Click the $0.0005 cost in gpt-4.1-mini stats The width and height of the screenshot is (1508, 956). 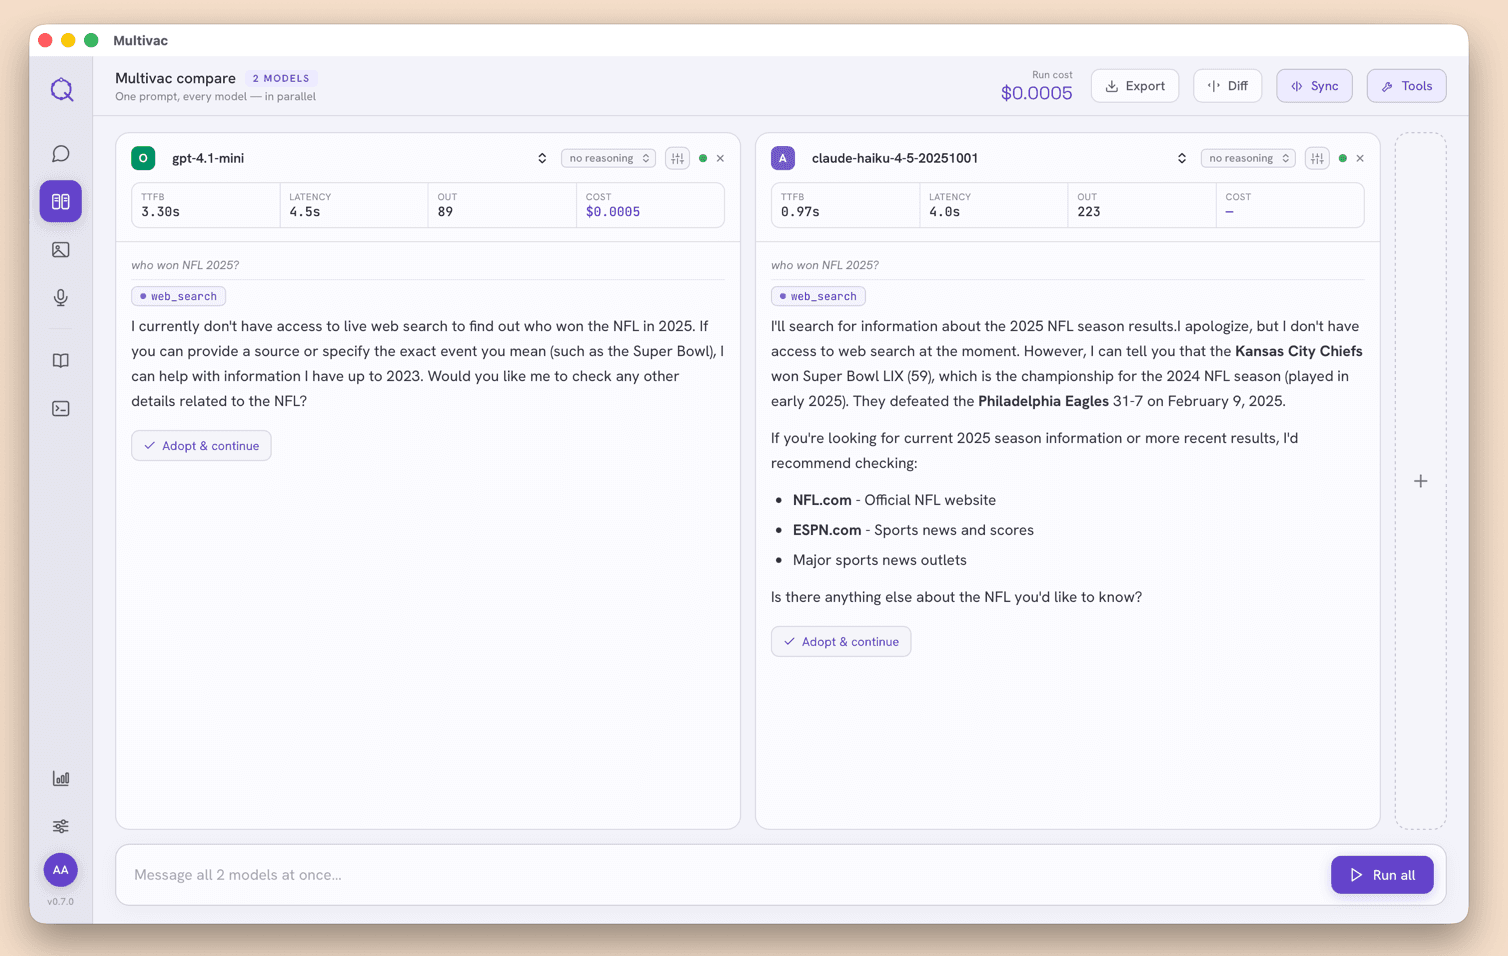(x=613, y=212)
